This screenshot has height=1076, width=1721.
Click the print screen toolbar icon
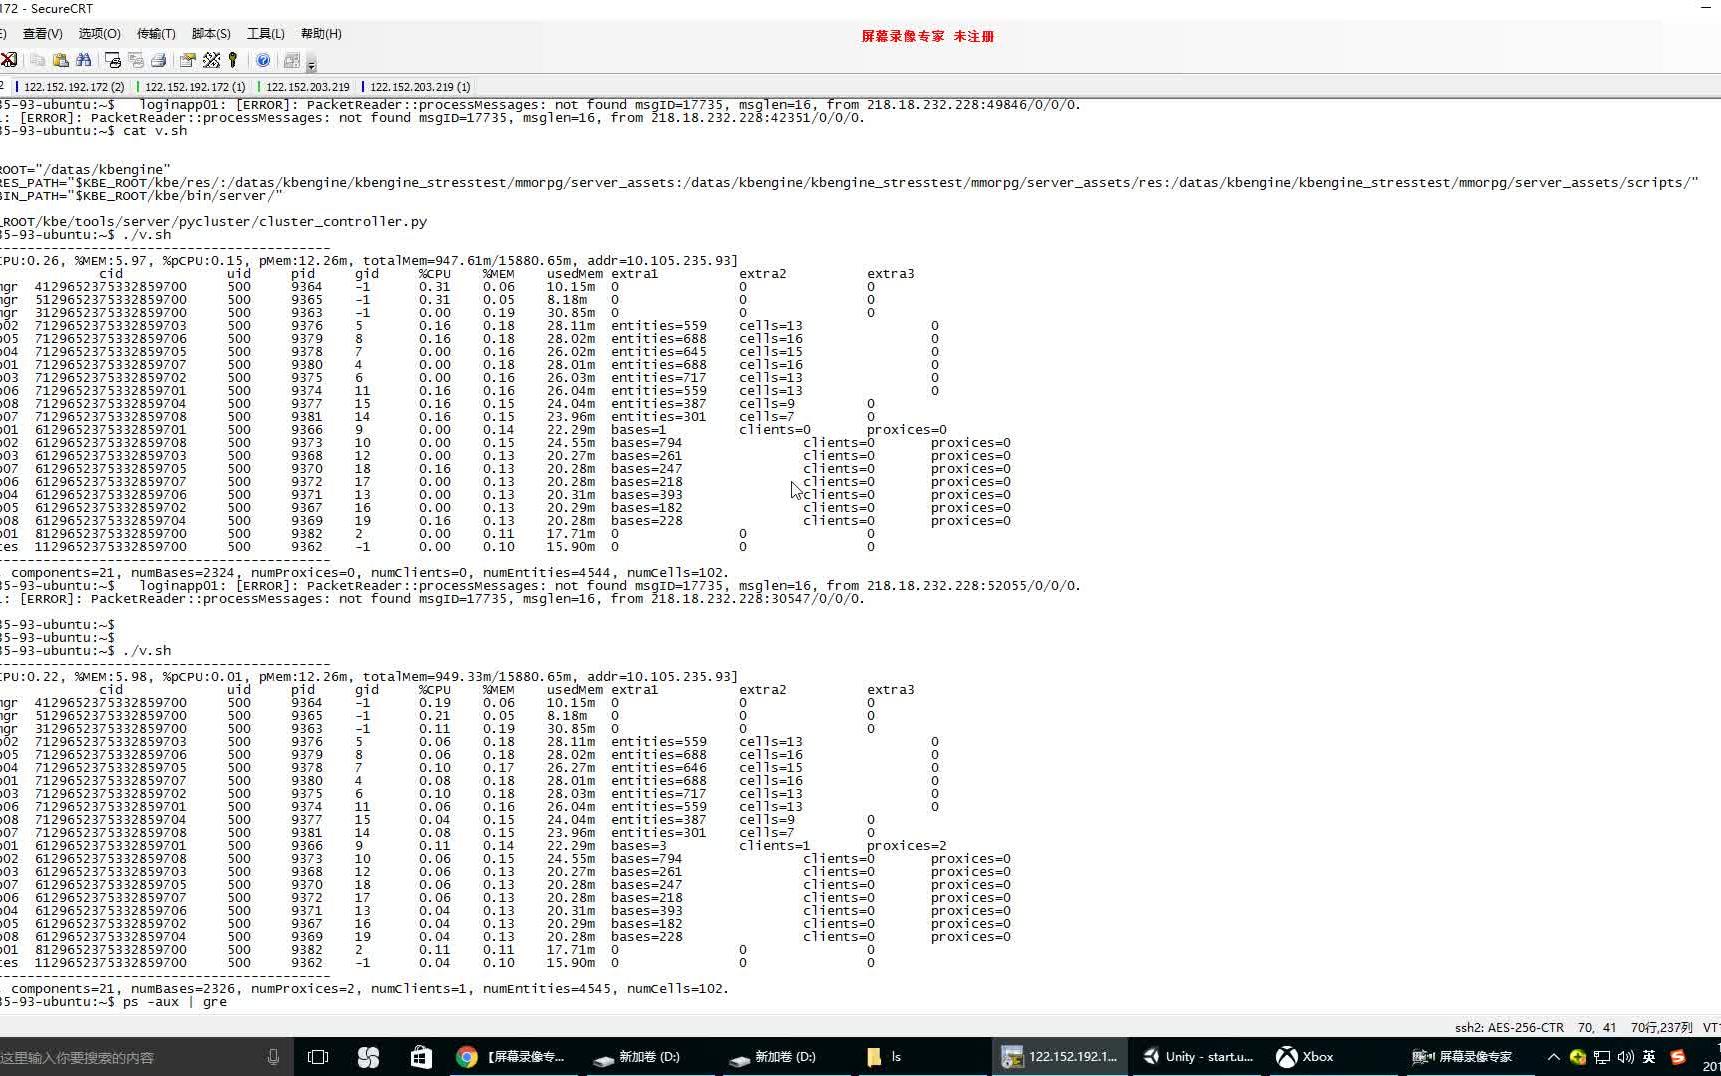point(112,60)
